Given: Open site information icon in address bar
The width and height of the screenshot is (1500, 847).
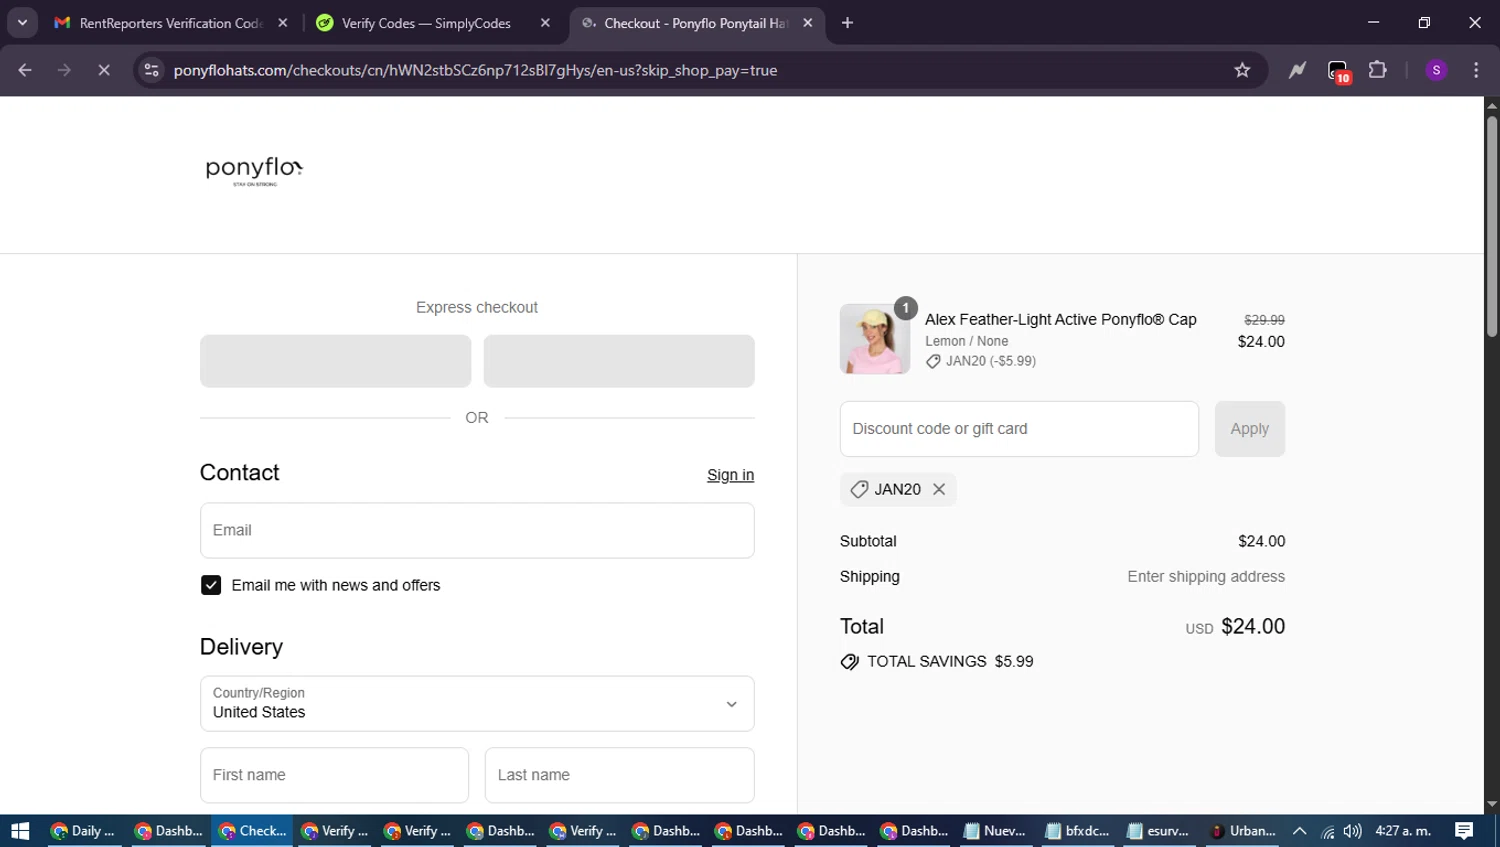Looking at the screenshot, I should (151, 70).
